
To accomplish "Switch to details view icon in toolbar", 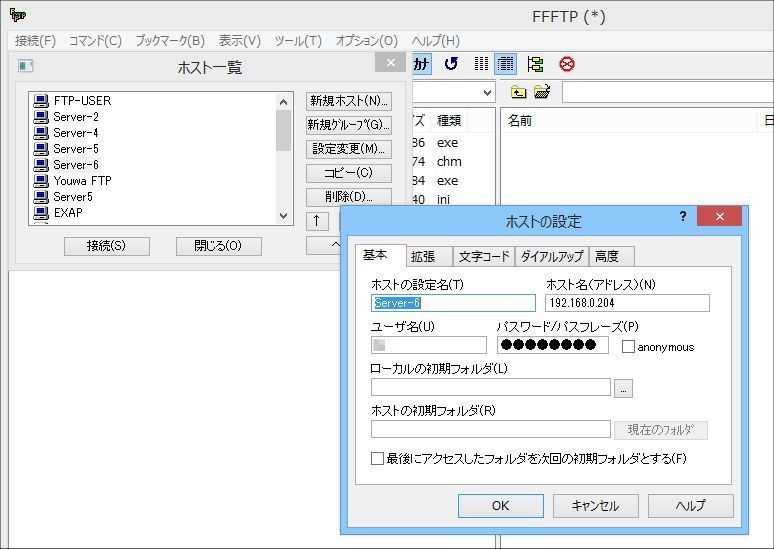I will click(505, 64).
